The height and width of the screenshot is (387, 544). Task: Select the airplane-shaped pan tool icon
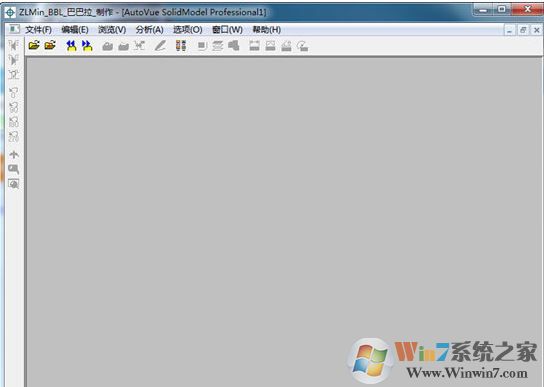click(14, 154)
